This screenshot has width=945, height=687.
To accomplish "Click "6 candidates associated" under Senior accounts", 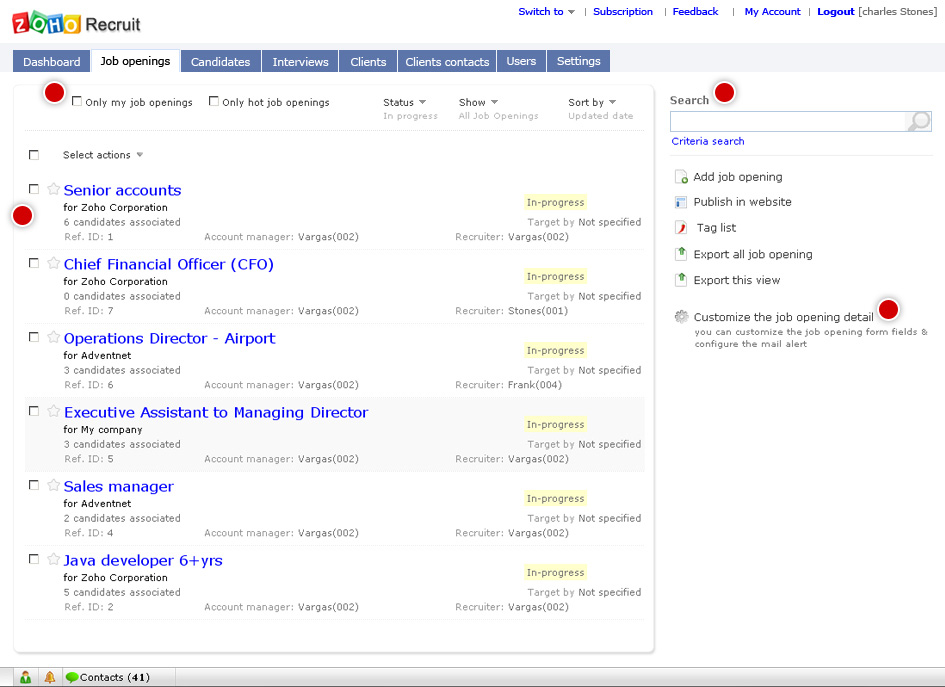I will (x=122, y=222).
